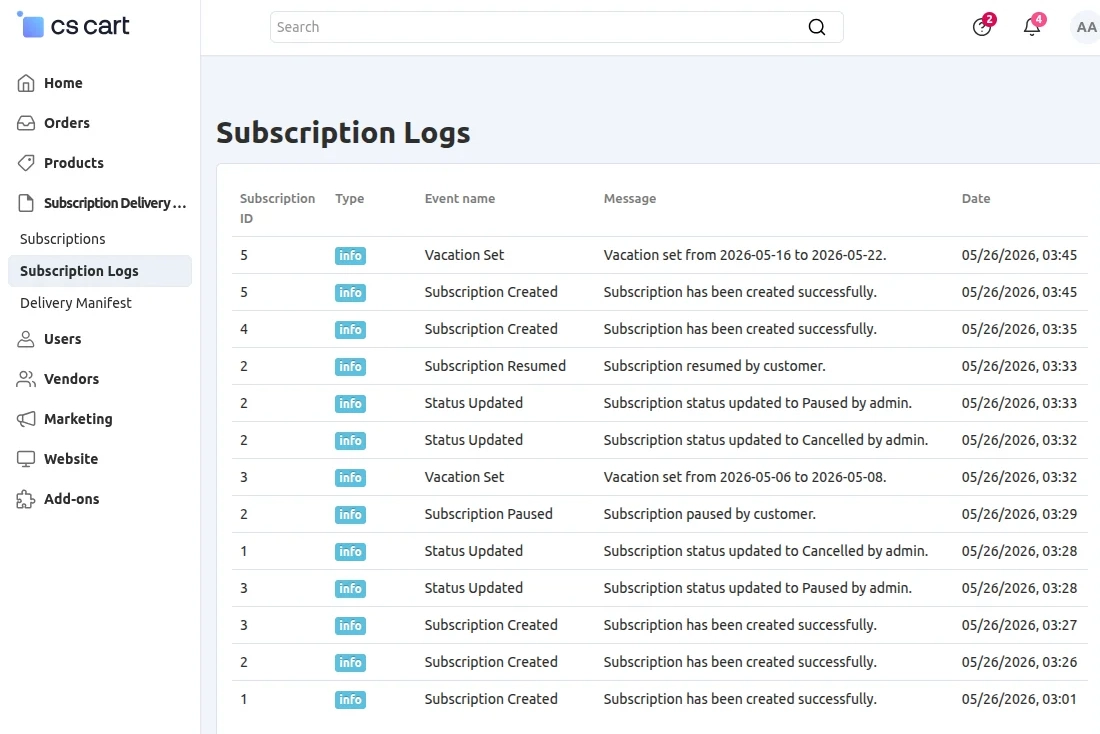The height and width of the screenshot is (734, 1100).
Task: Click 'Subscription paused by customer.' message
Action: pos(709,514)
